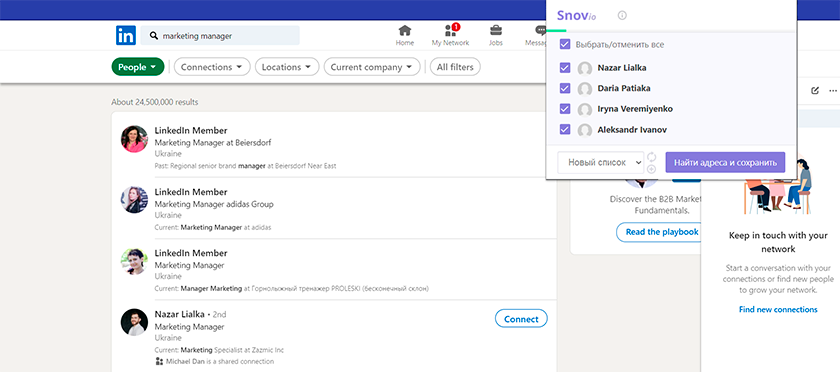The height and width of the screenshot is (372, 840).
Task: Click Michael Dan is a shared connection
Action: click(x=220, y=362)
